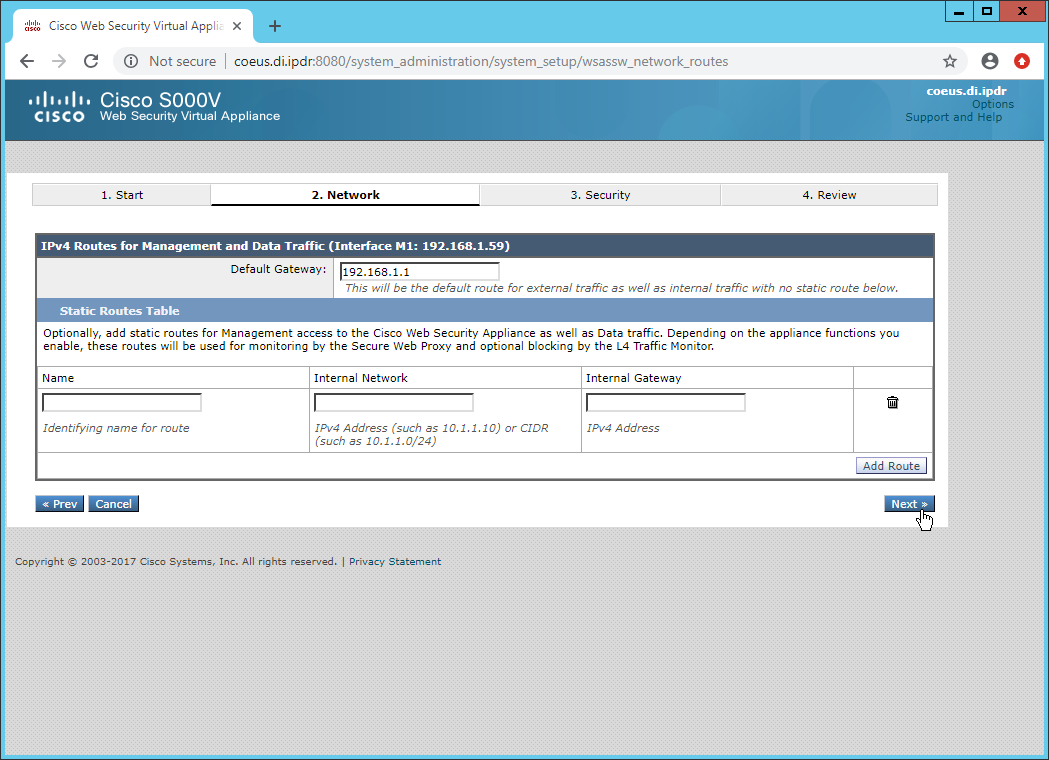Click the browser address bar URL
1049x760 pixels.
click(481, 62)
